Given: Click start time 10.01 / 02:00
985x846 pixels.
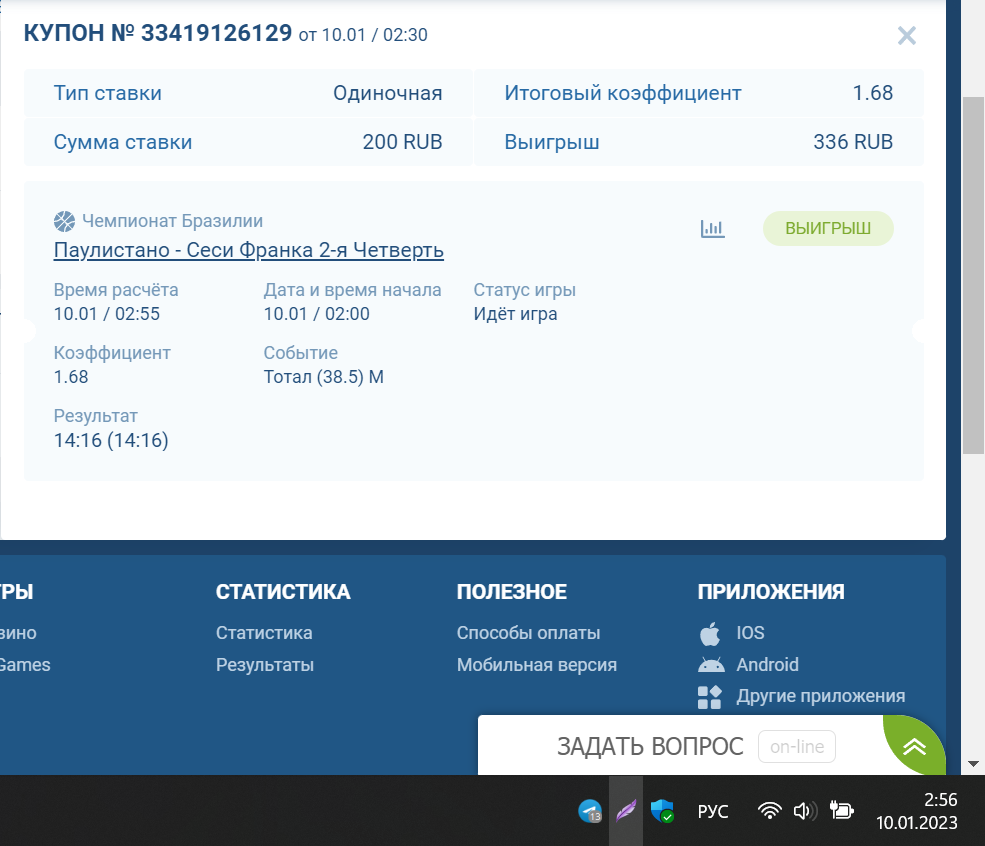Looking at the screenshot, I should (x=317, y=314).
